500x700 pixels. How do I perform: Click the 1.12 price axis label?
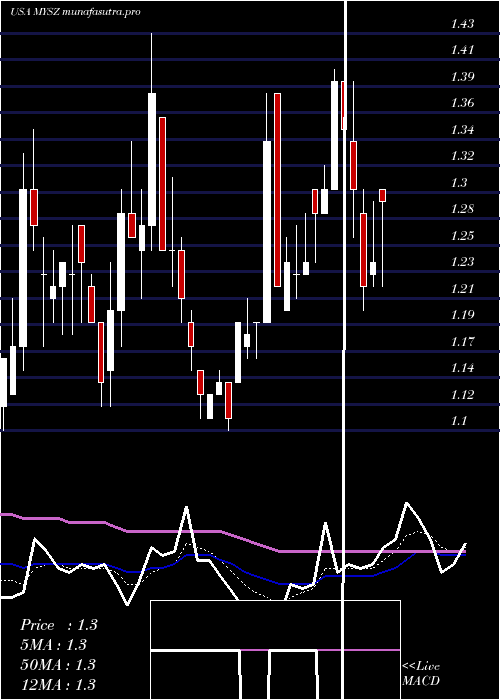[462, 395]
